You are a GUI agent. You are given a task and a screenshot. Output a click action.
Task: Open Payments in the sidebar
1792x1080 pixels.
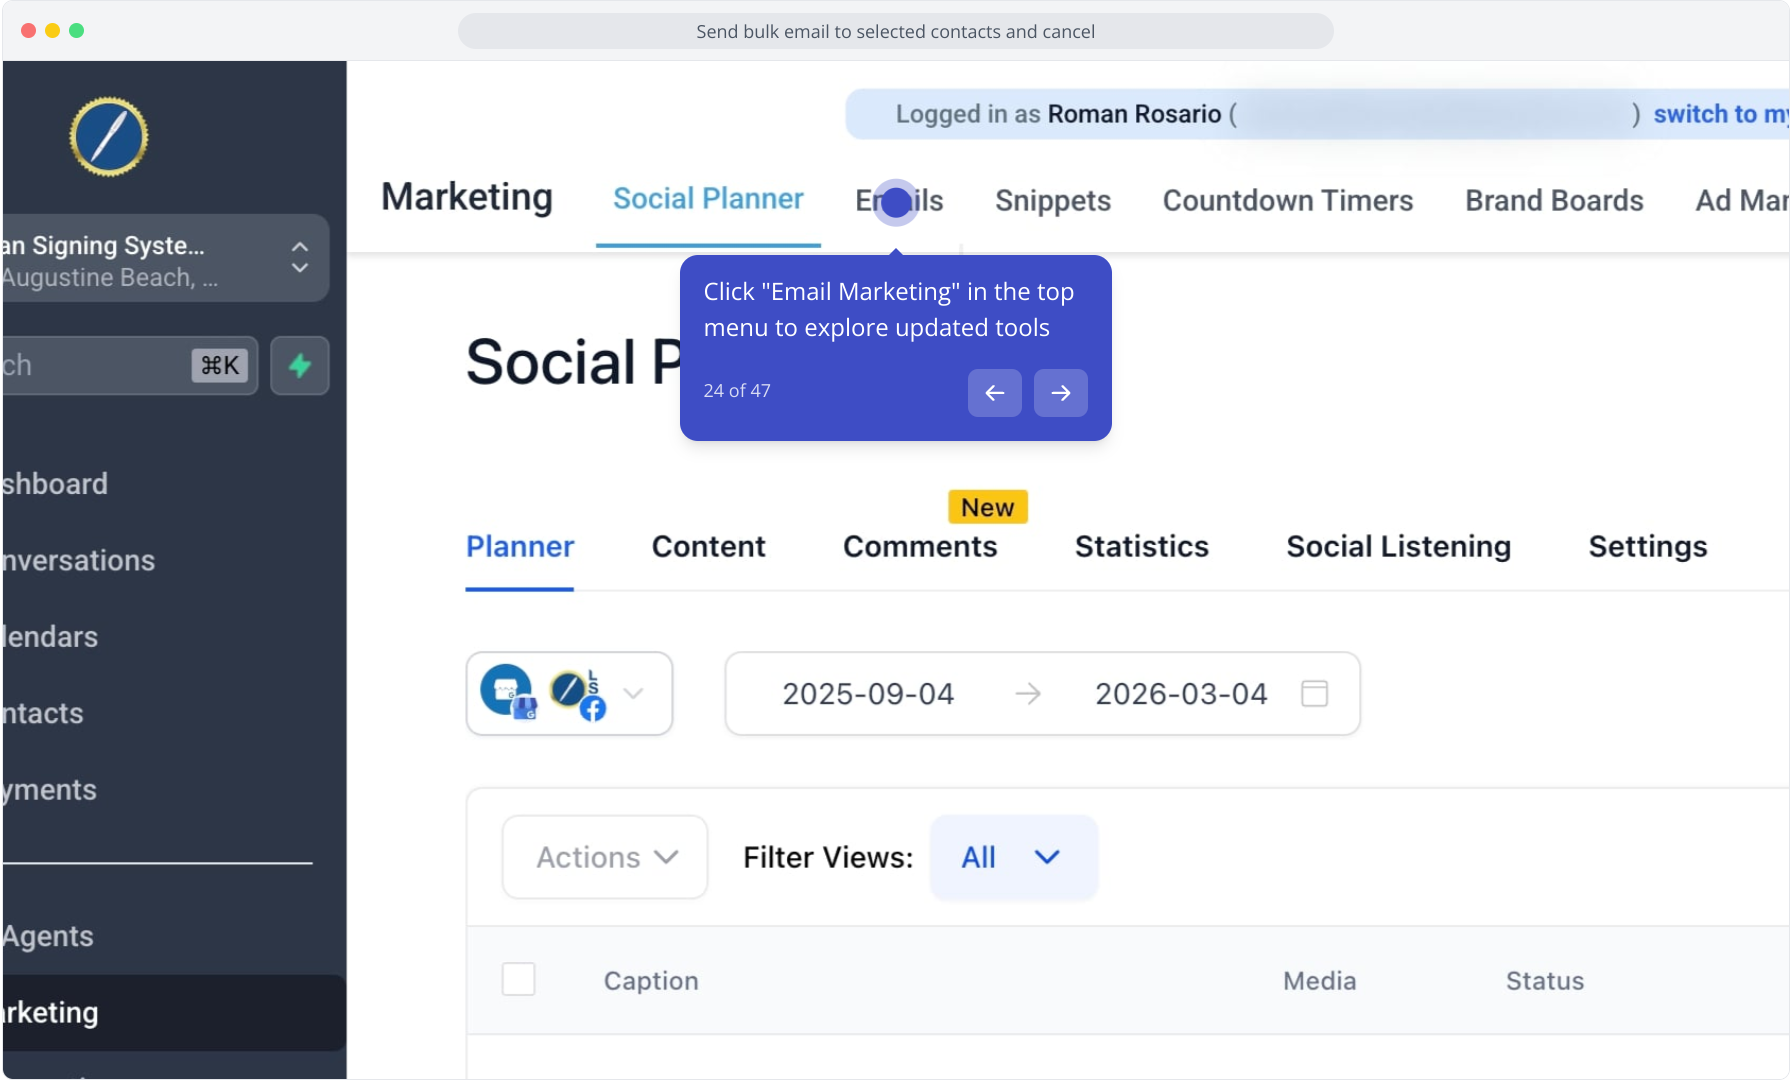coord(50,790)
